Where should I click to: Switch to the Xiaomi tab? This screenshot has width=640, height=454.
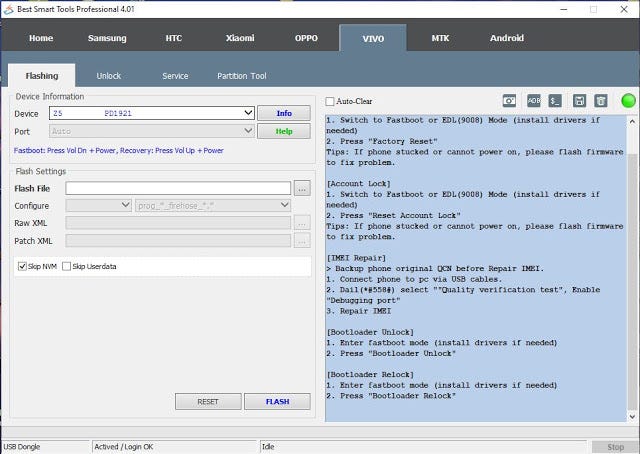click(240, 38)
